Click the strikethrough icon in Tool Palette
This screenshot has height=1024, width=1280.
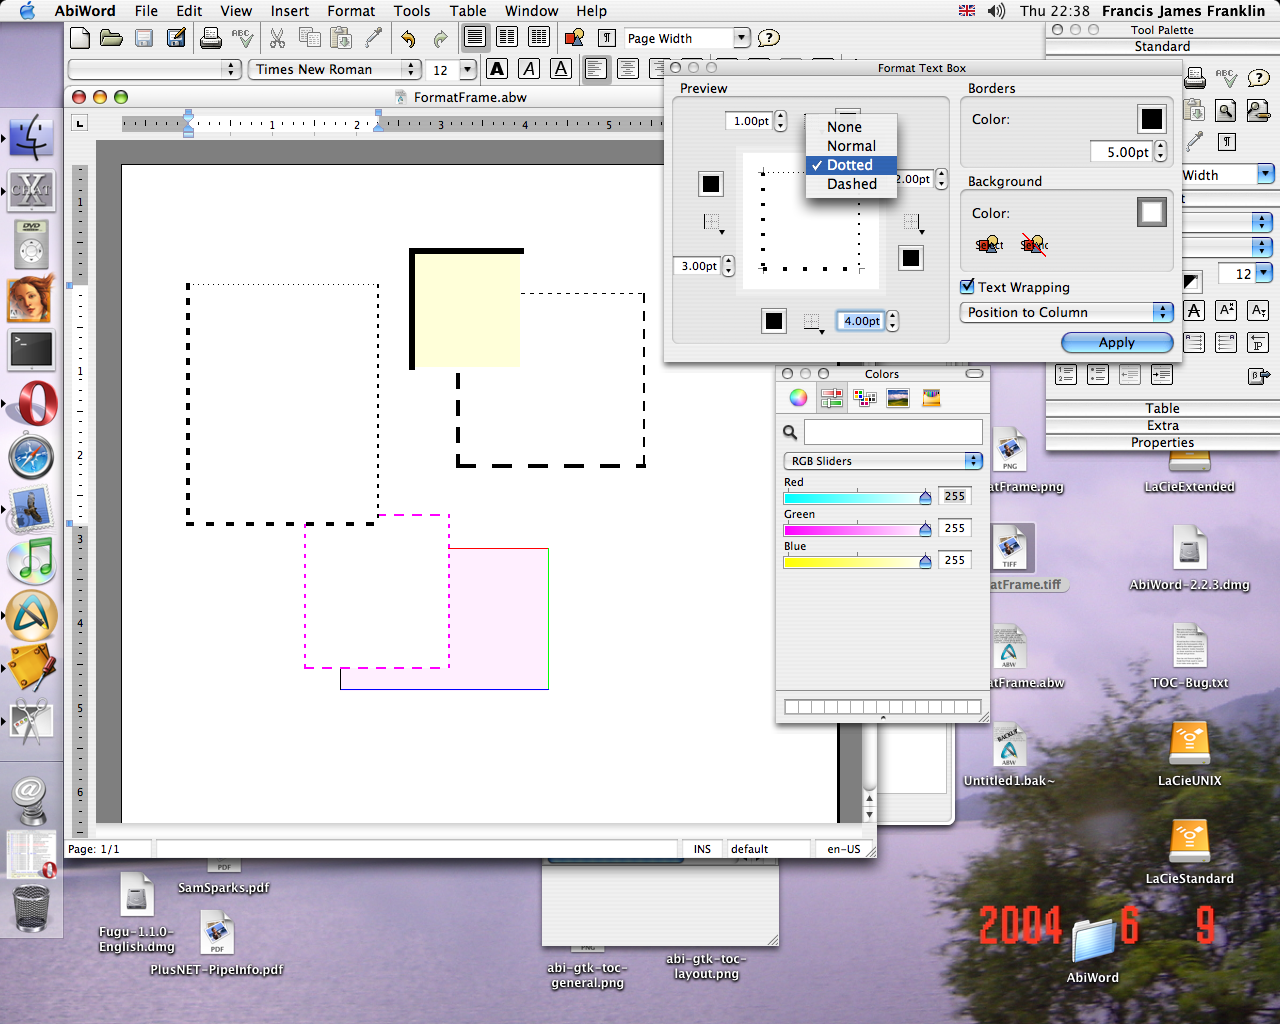(1194, 311)
